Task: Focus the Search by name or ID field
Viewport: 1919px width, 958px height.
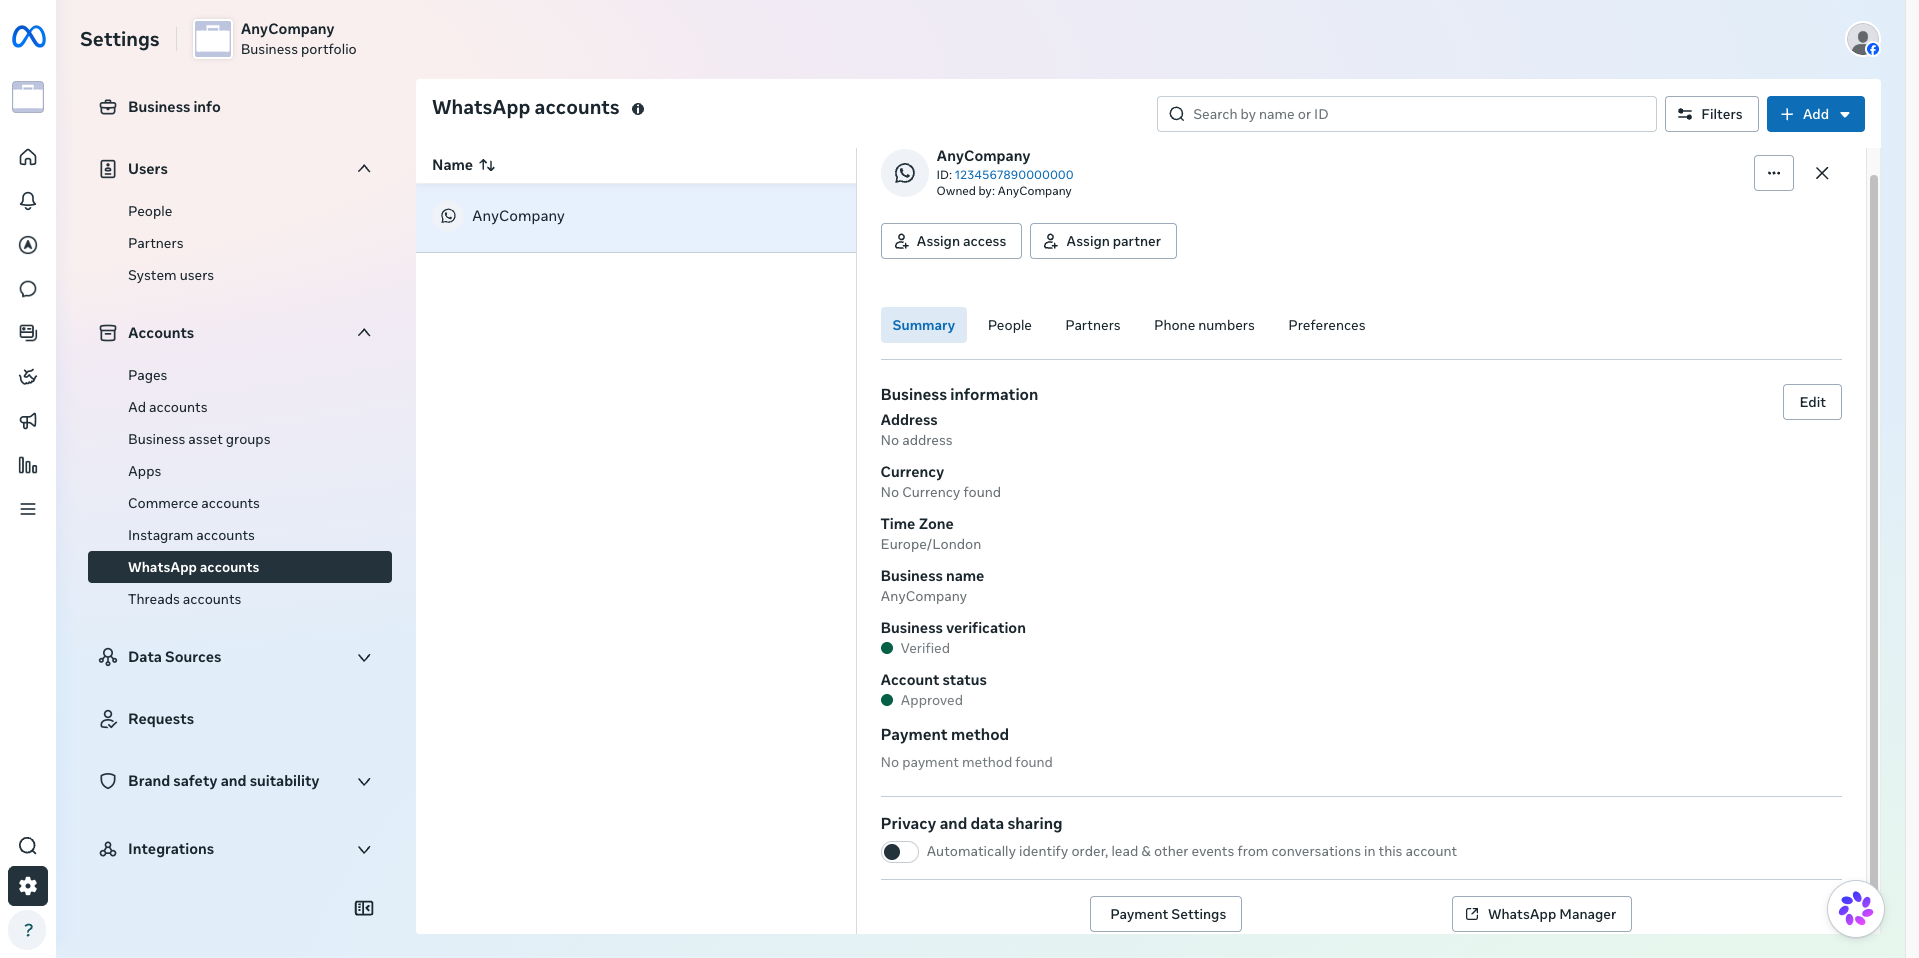Action: tap(1407, 114)
